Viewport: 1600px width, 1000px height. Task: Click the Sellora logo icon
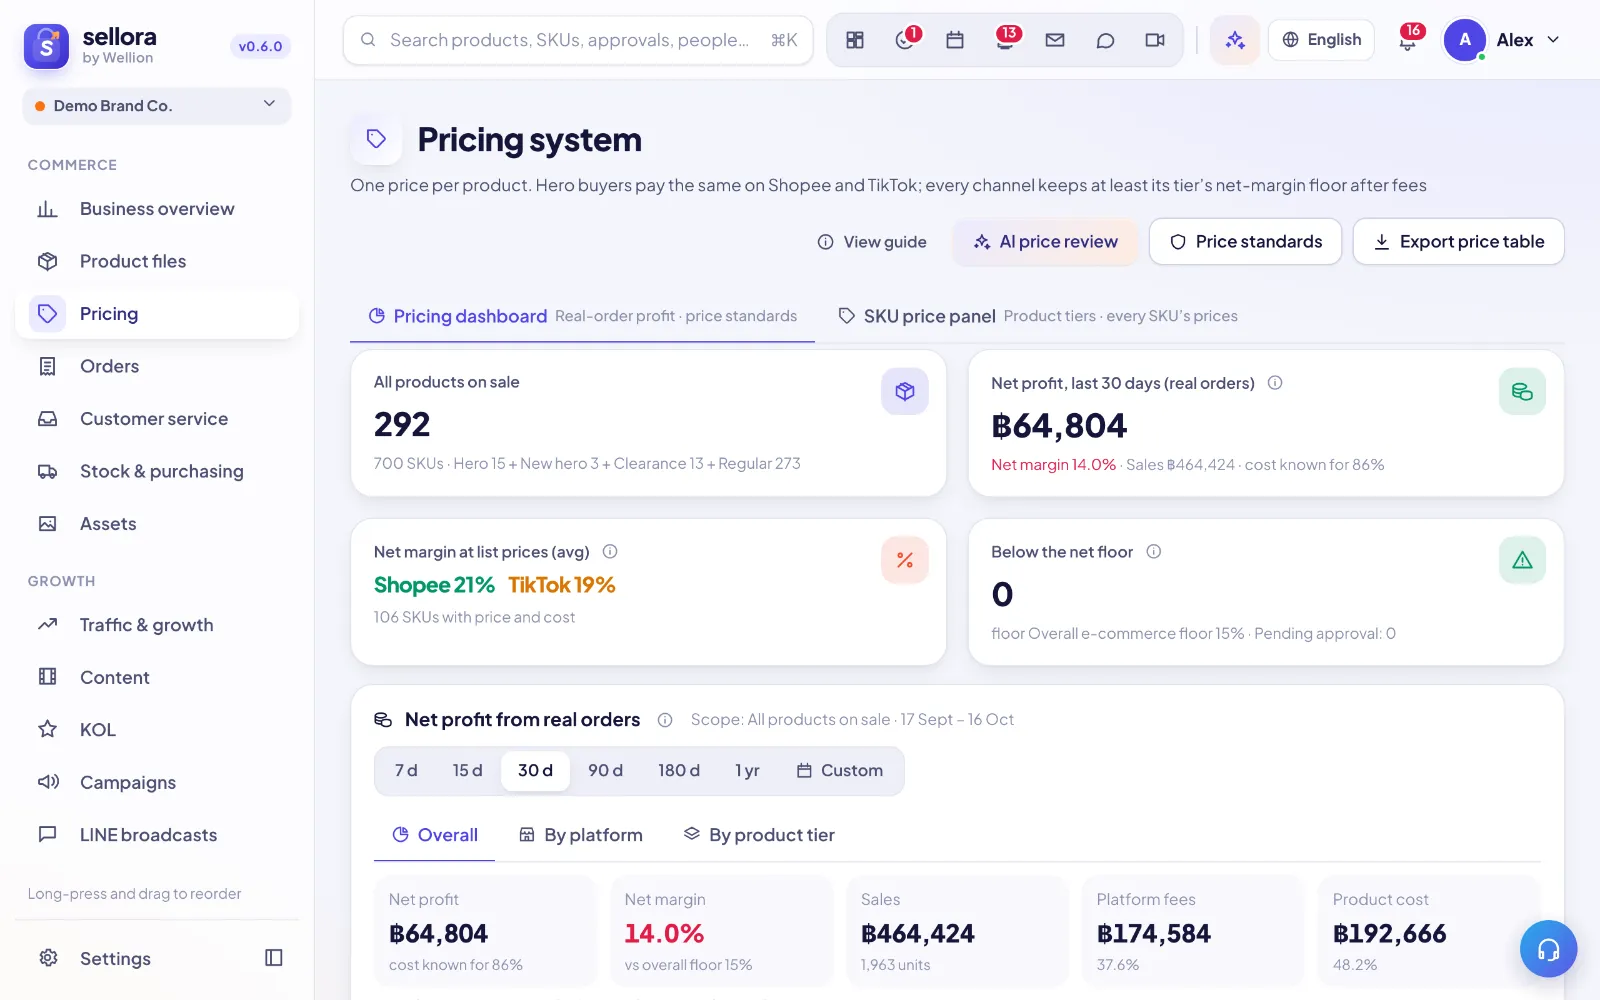pos(46,46)
